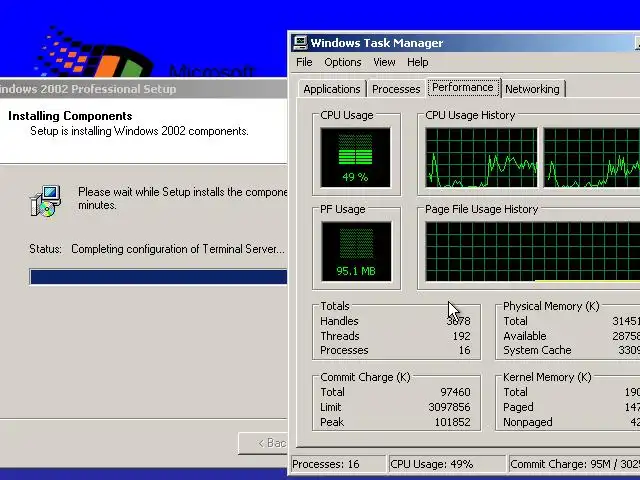Viewport: 640px width, 480px height.
Task: Click the 'Totals' group label
Action: 335,306
